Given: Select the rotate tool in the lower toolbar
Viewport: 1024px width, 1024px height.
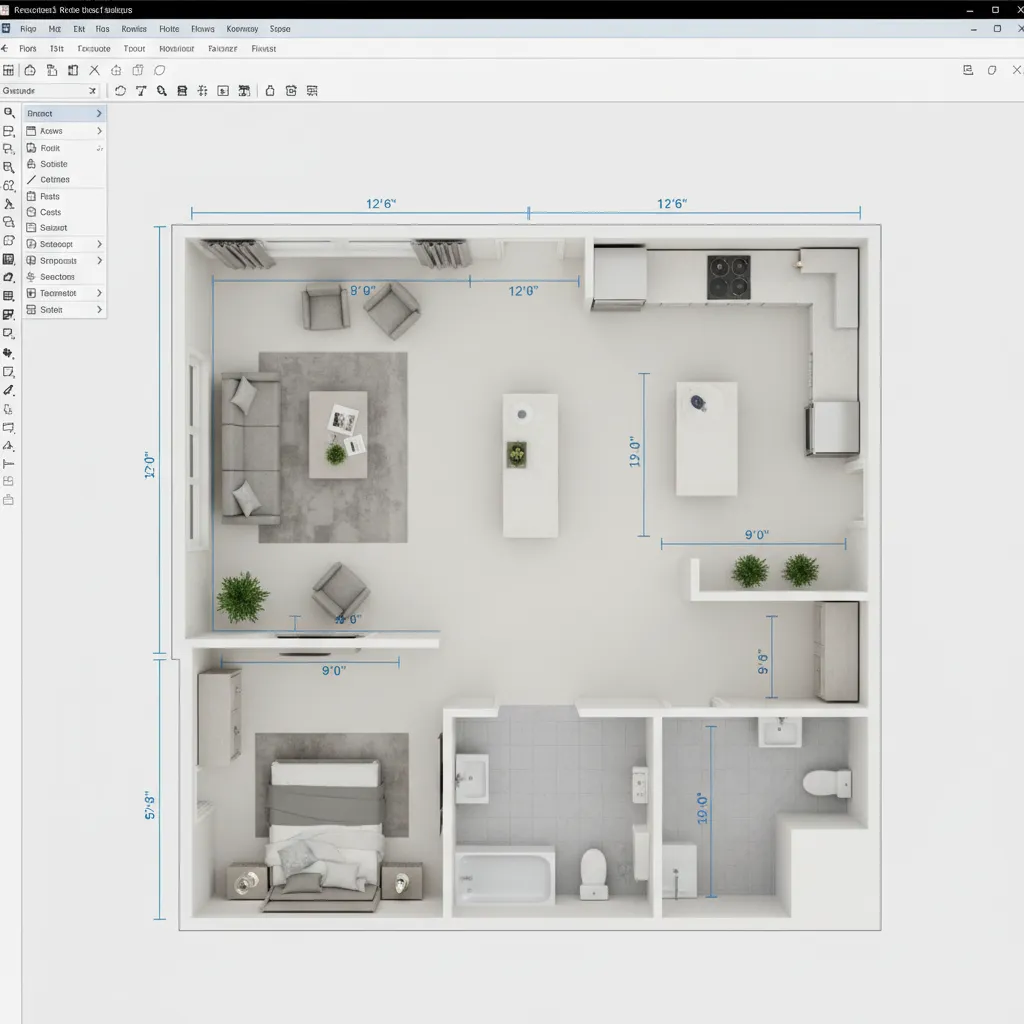Looking at the screenshot, I should [118, 91].
